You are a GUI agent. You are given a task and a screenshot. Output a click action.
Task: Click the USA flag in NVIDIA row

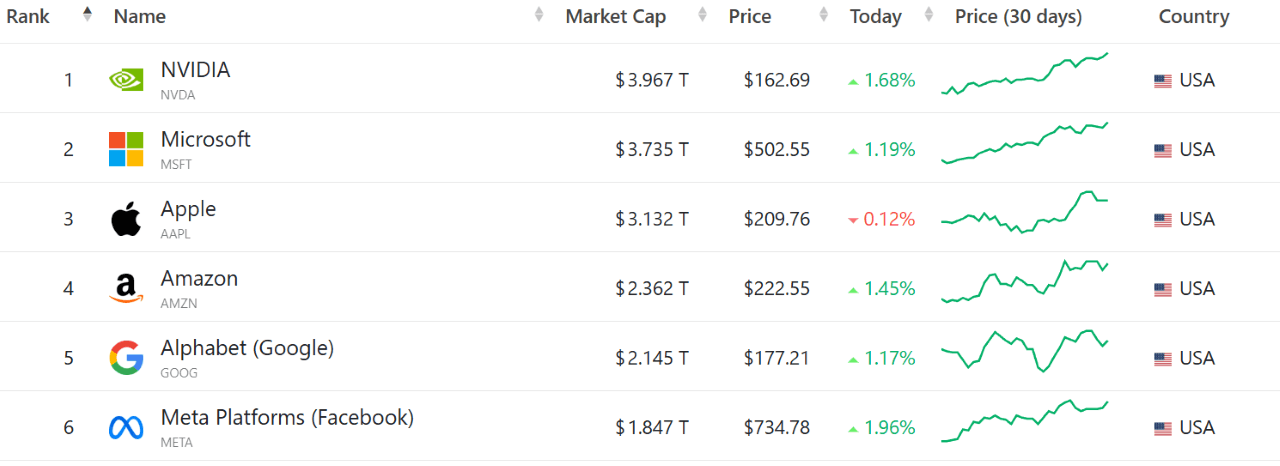1162,81
